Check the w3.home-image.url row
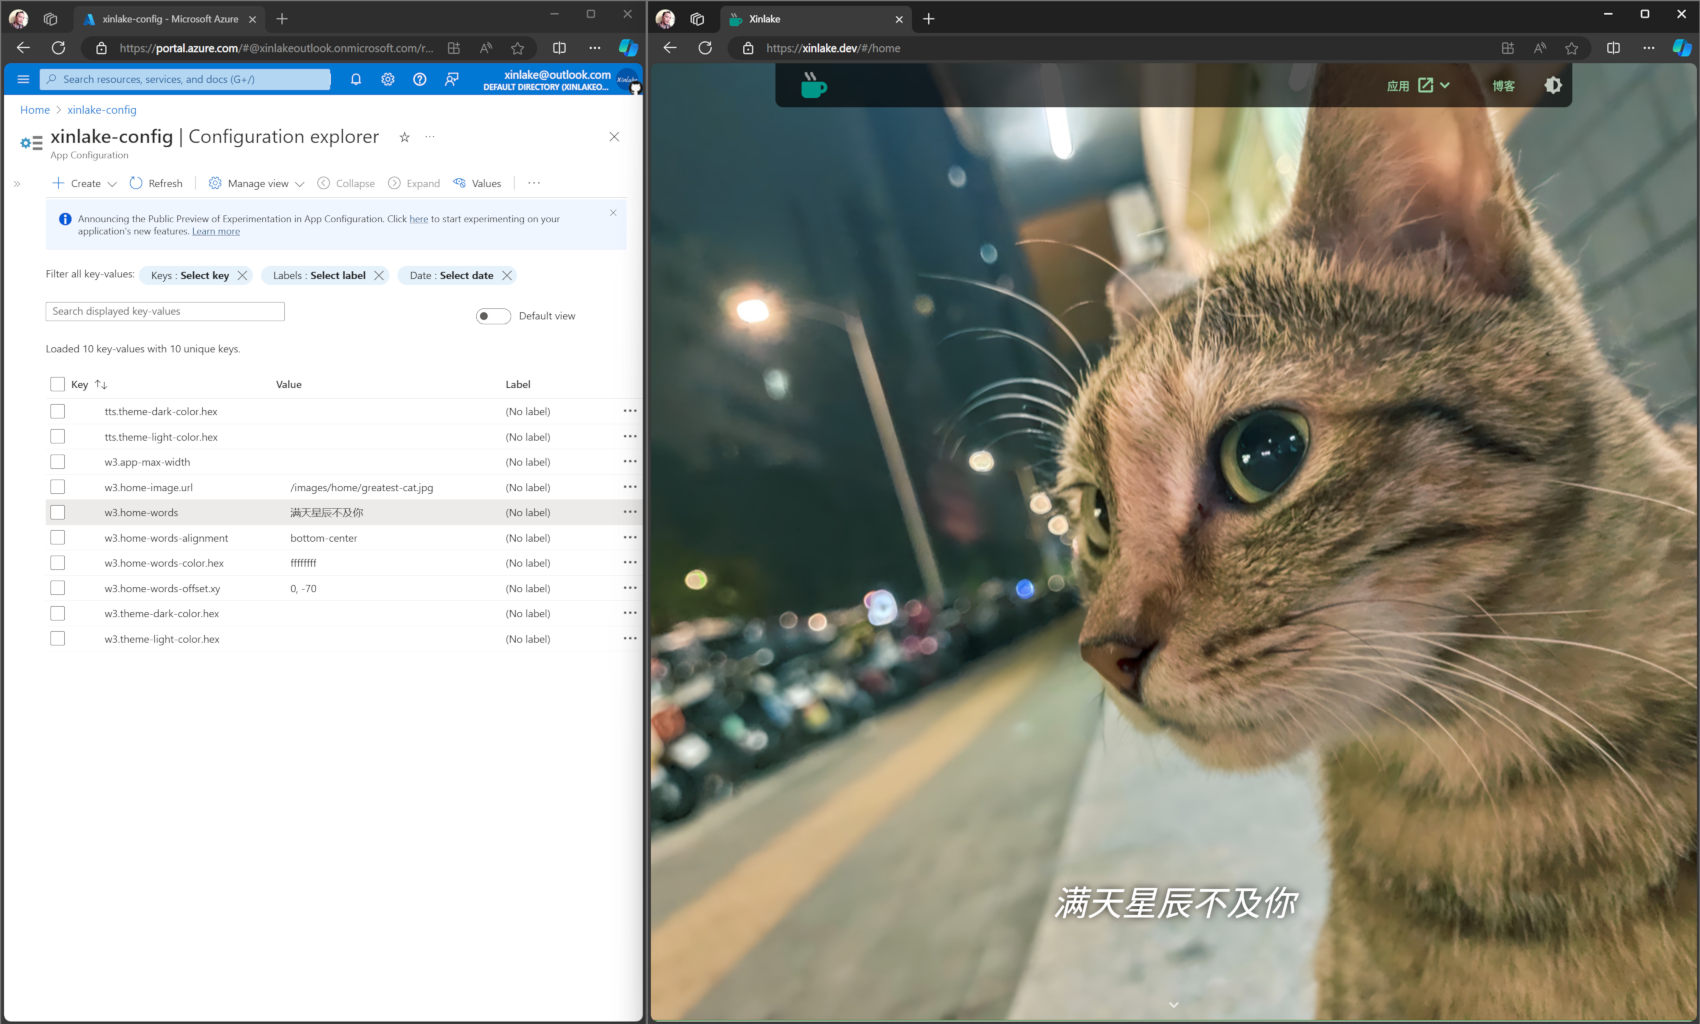1700x1024 pixels. (x=57, y=487)
